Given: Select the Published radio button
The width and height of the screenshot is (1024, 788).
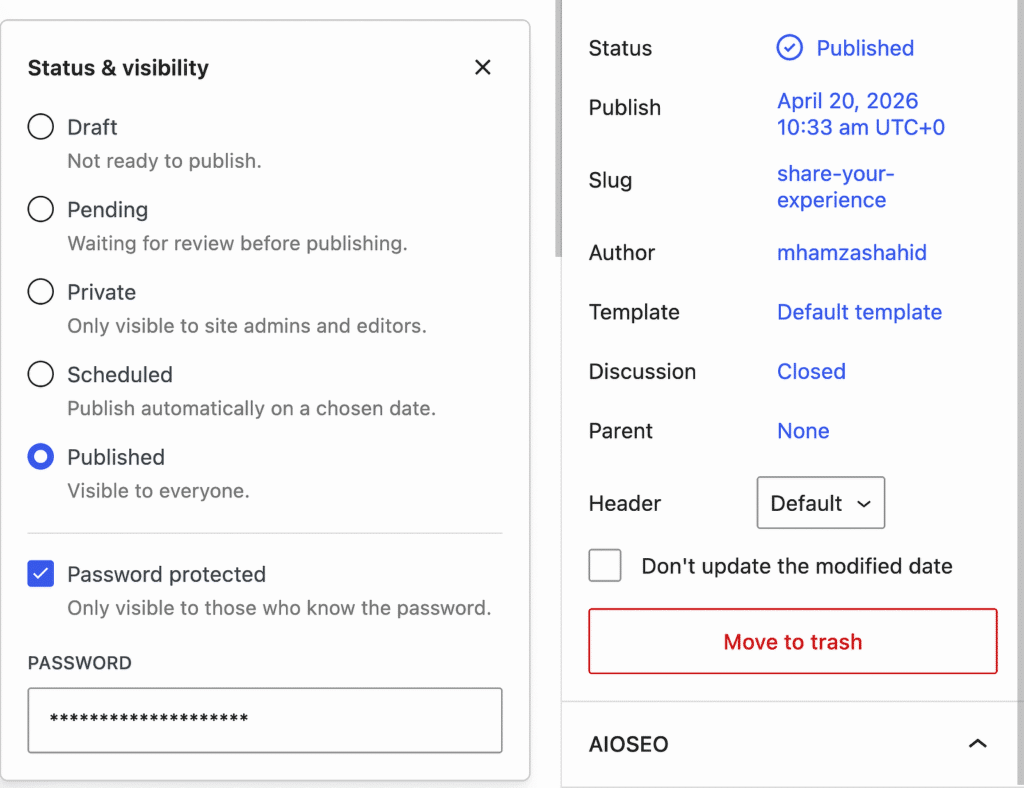Looking at the screenshot, I should [40, 457].
